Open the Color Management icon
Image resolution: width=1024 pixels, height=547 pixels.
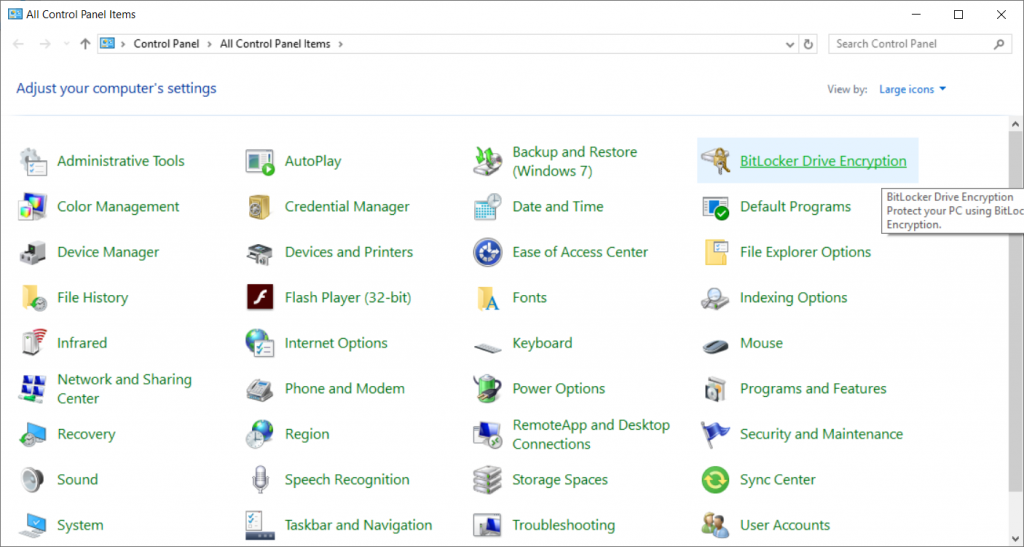(x=33, y=207)
